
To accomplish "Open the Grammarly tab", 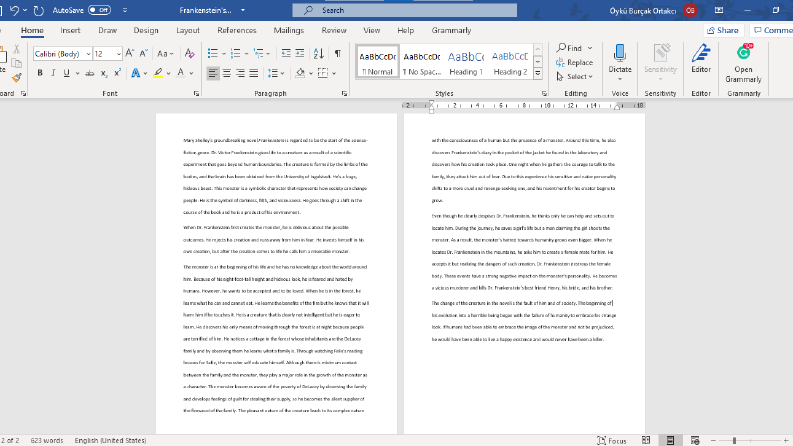I will click(x=451, y=30).
